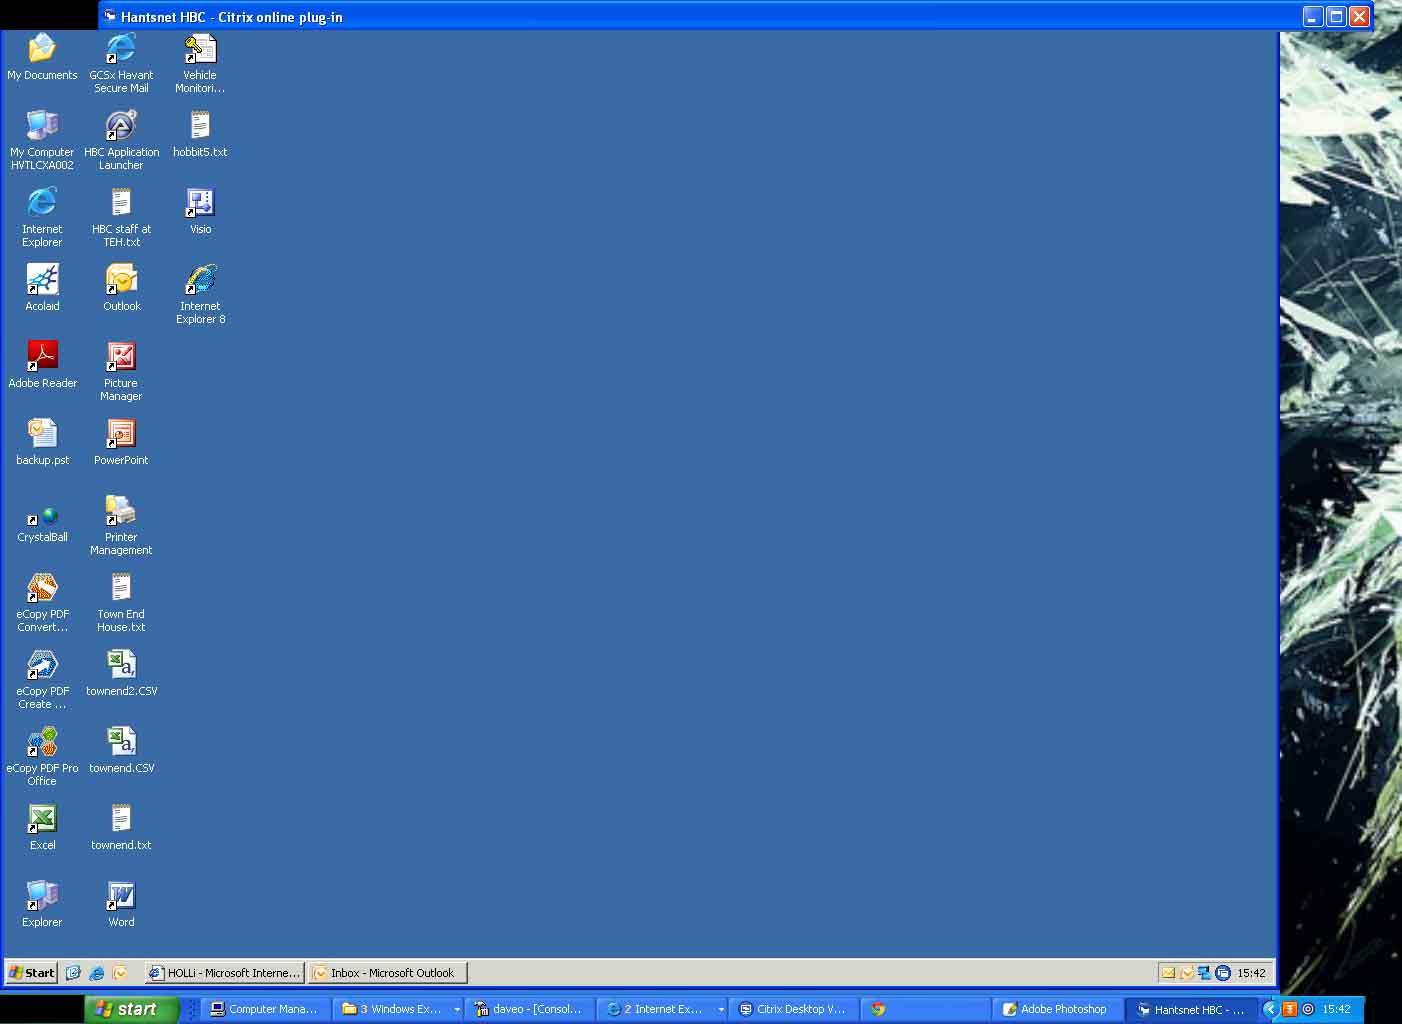This screenshot has height=1024, width=1402.
Task: Open the Printer Management desktop icon
Action: pos(121,511)
